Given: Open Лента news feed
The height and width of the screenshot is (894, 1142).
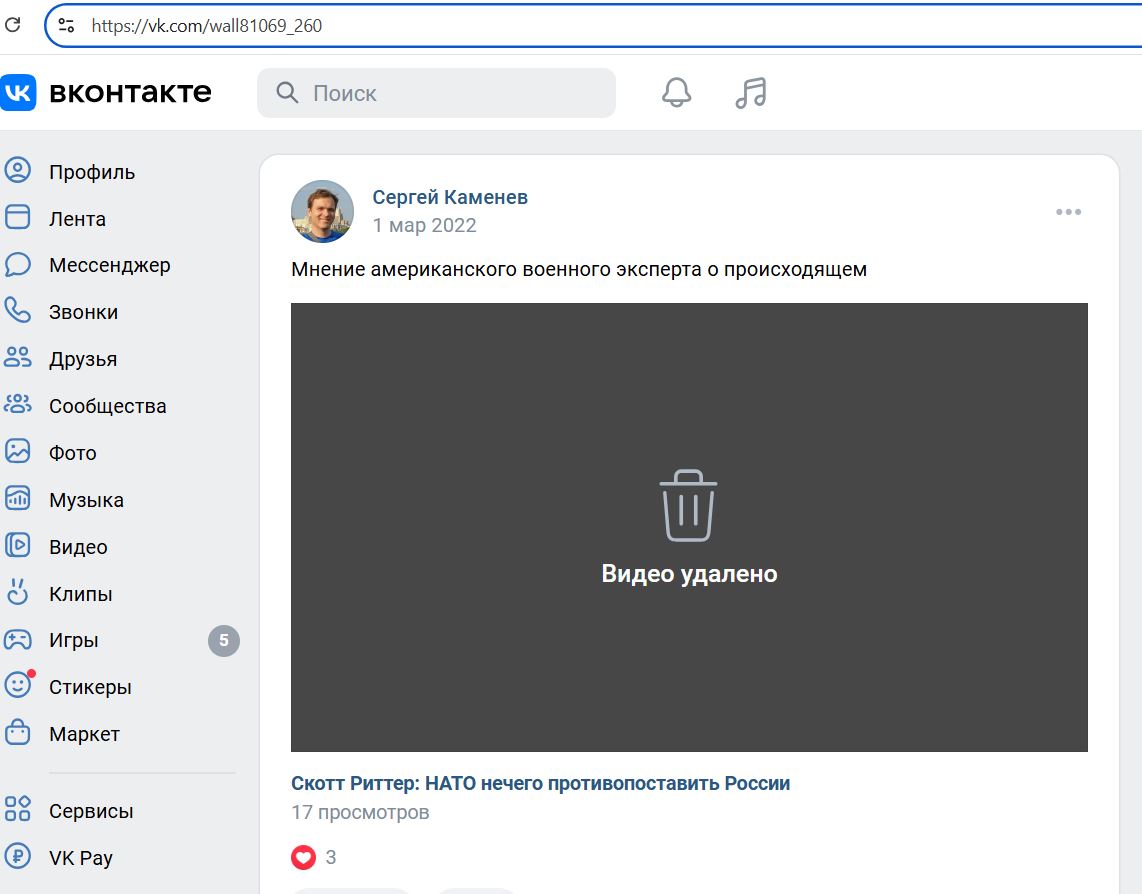Looking at the screenshot, I should click(77, 219).
